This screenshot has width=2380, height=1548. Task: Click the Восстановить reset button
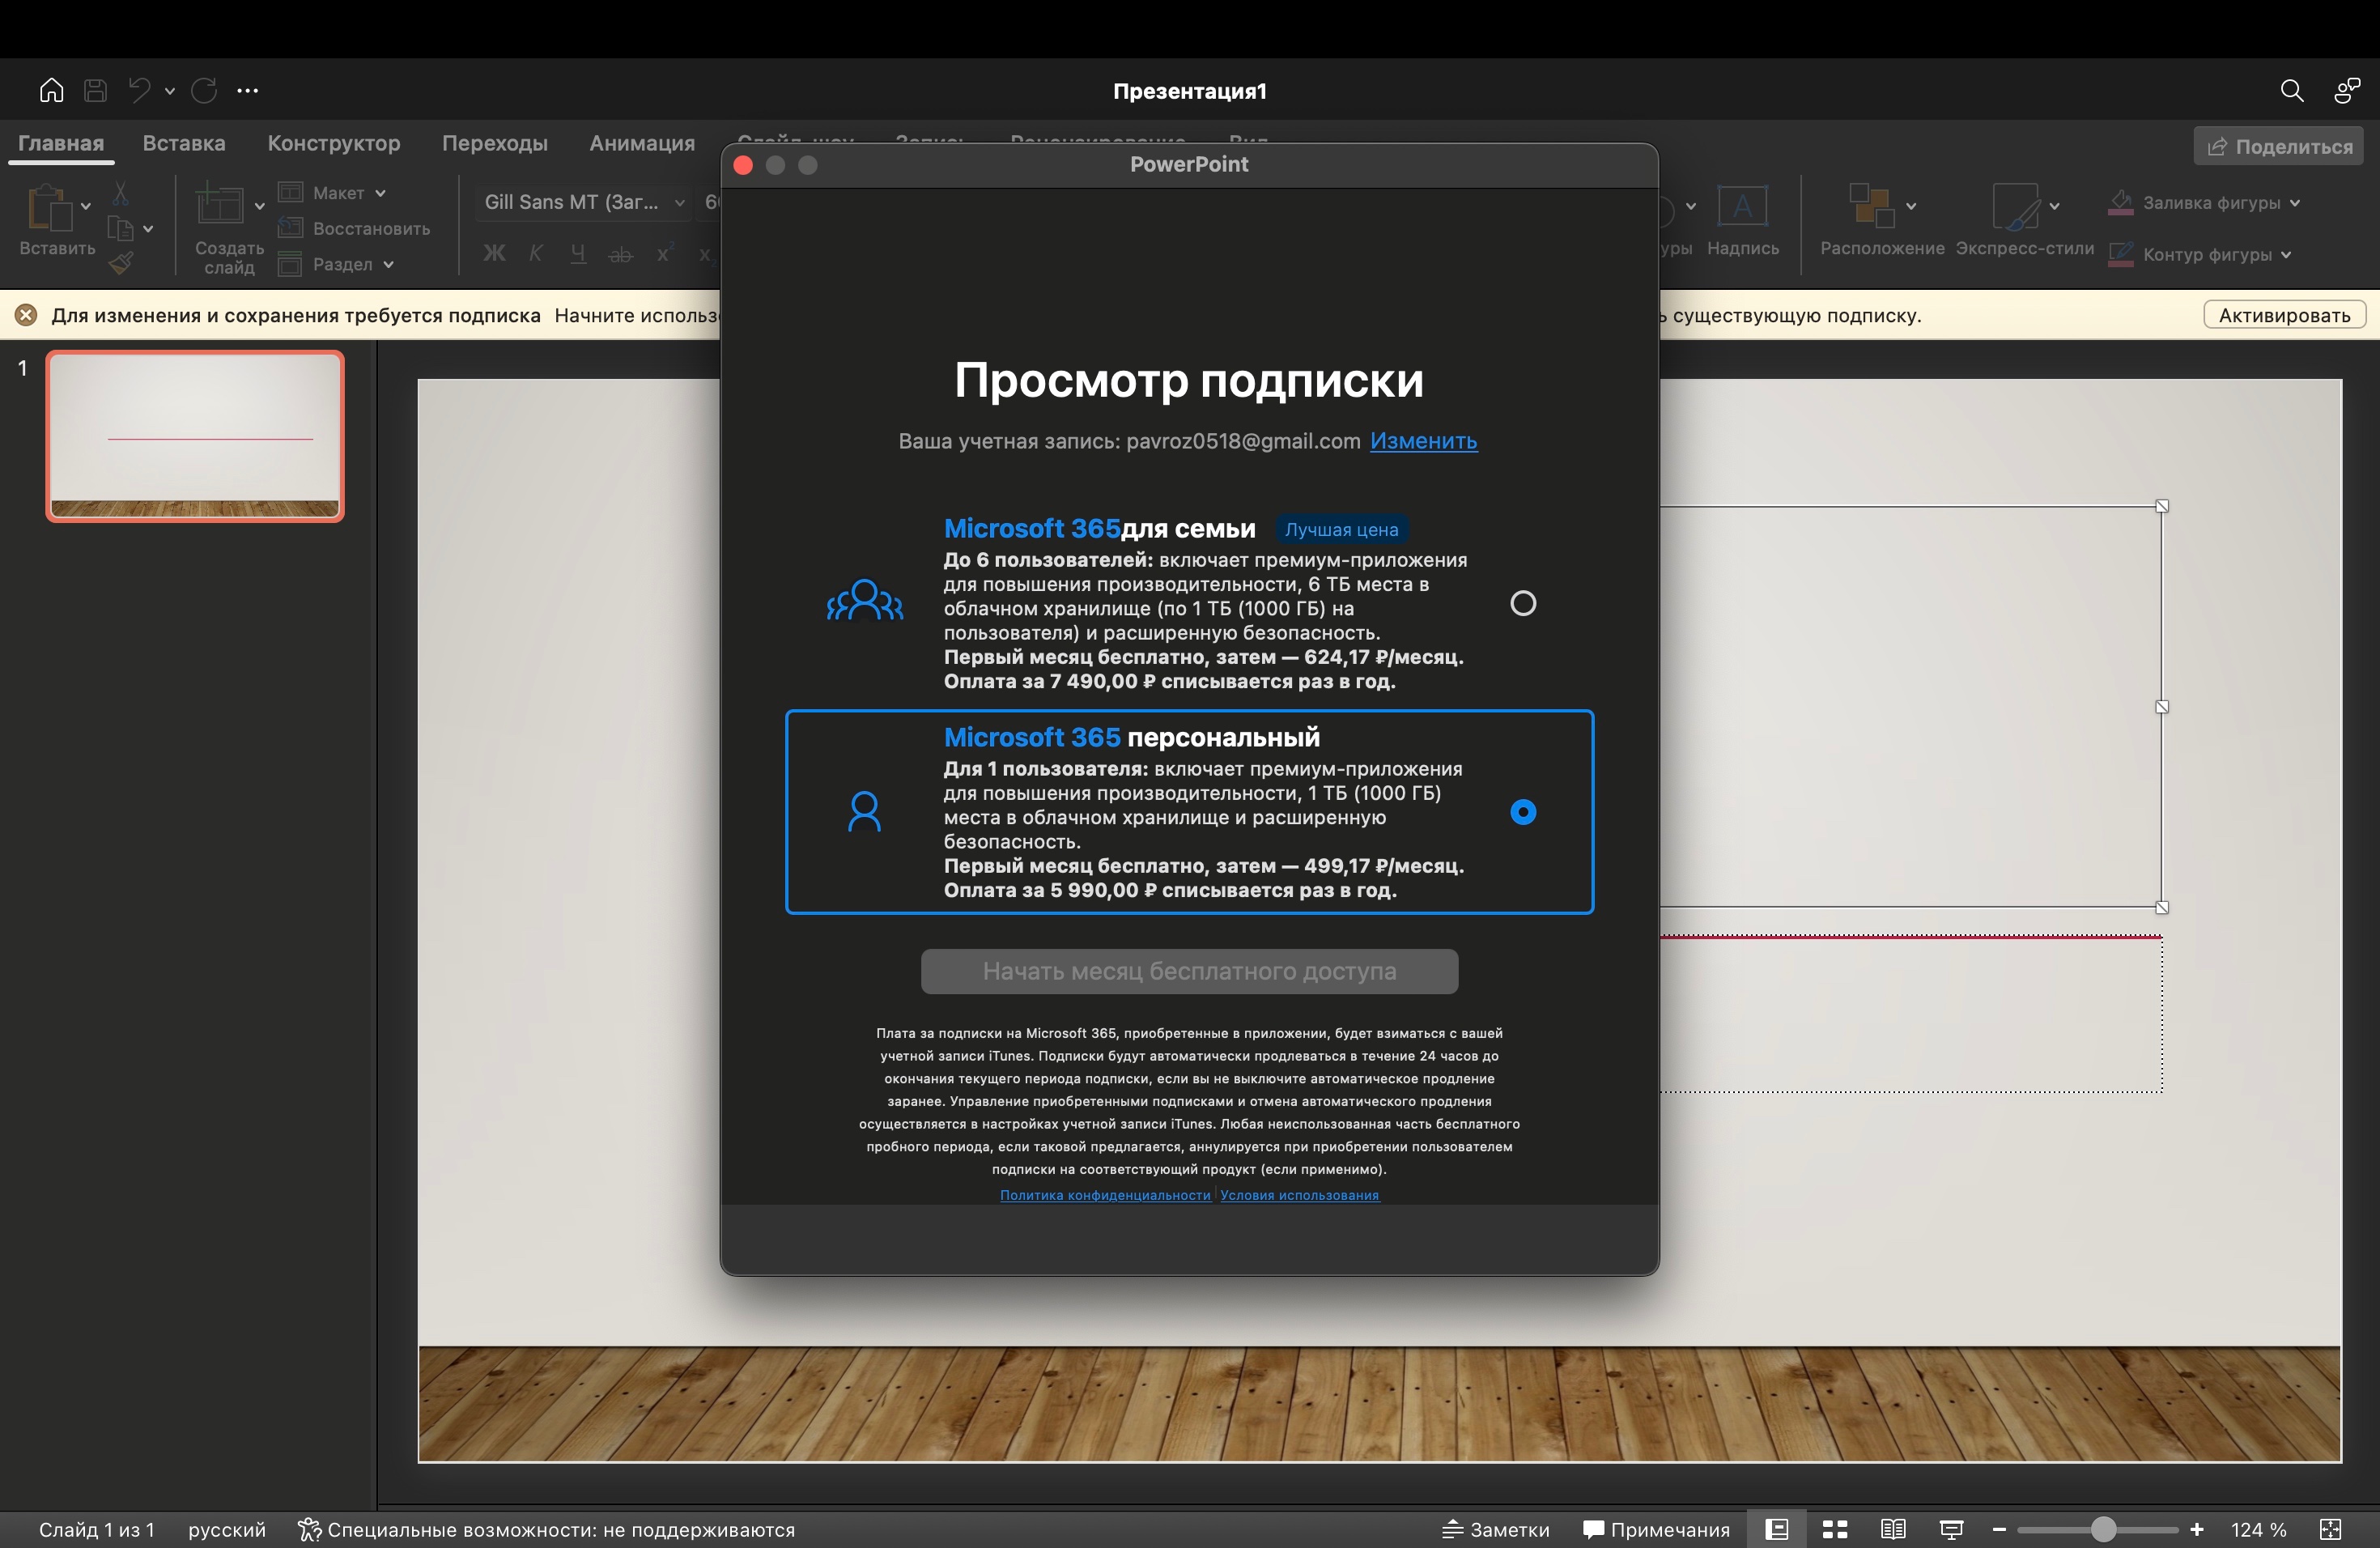354,229
